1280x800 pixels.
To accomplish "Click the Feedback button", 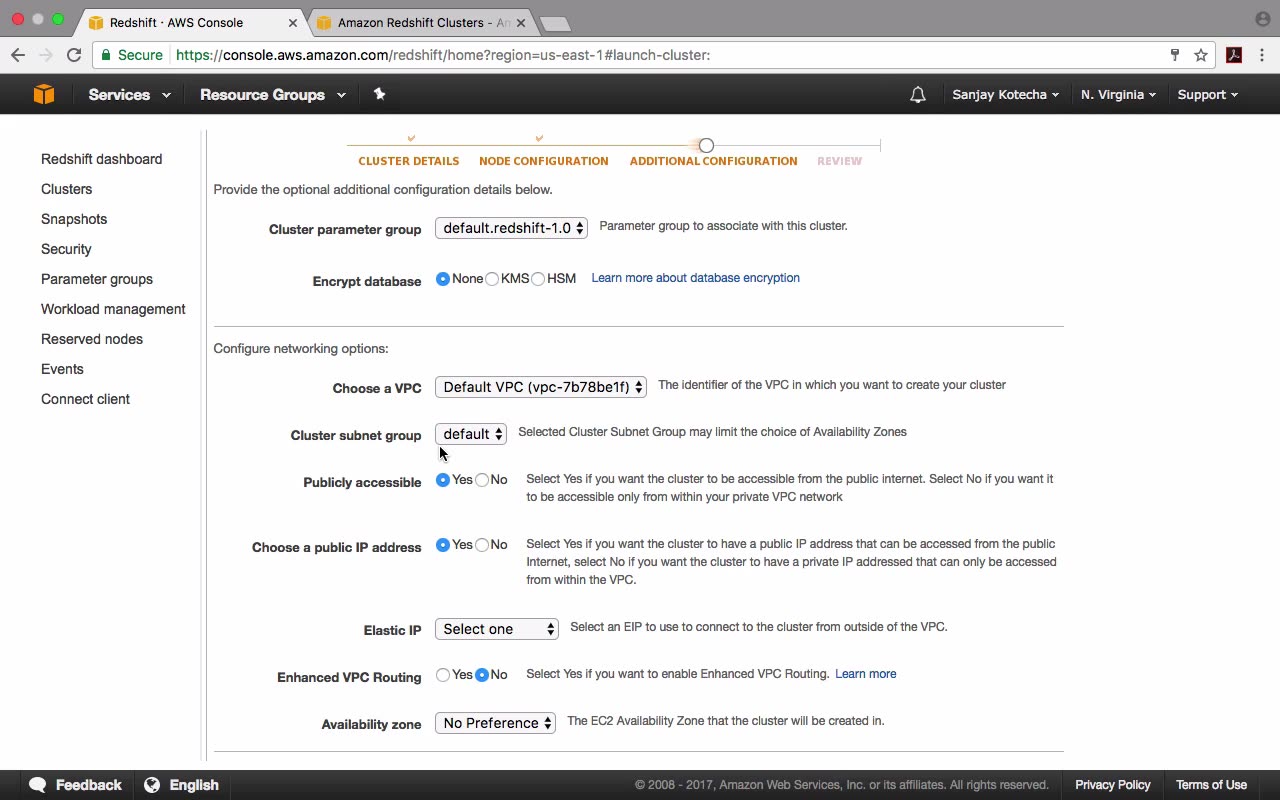I will click(76, 785).
